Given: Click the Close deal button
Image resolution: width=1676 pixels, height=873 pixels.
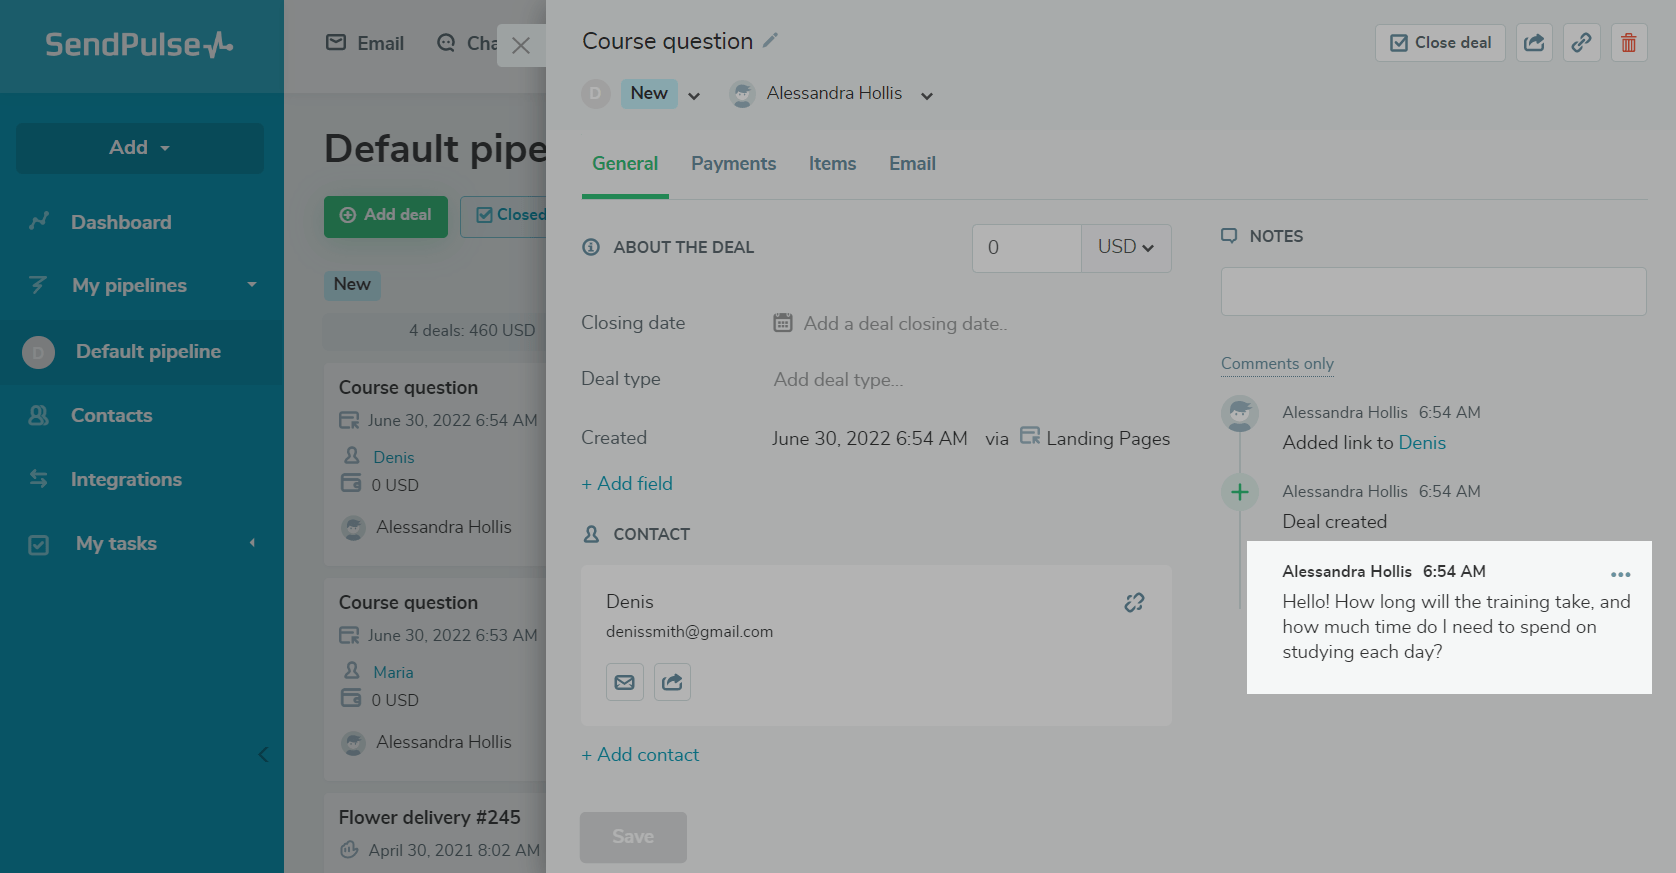Looking at the screenshot, I should pyautogui.click(x=1440, y=43).
